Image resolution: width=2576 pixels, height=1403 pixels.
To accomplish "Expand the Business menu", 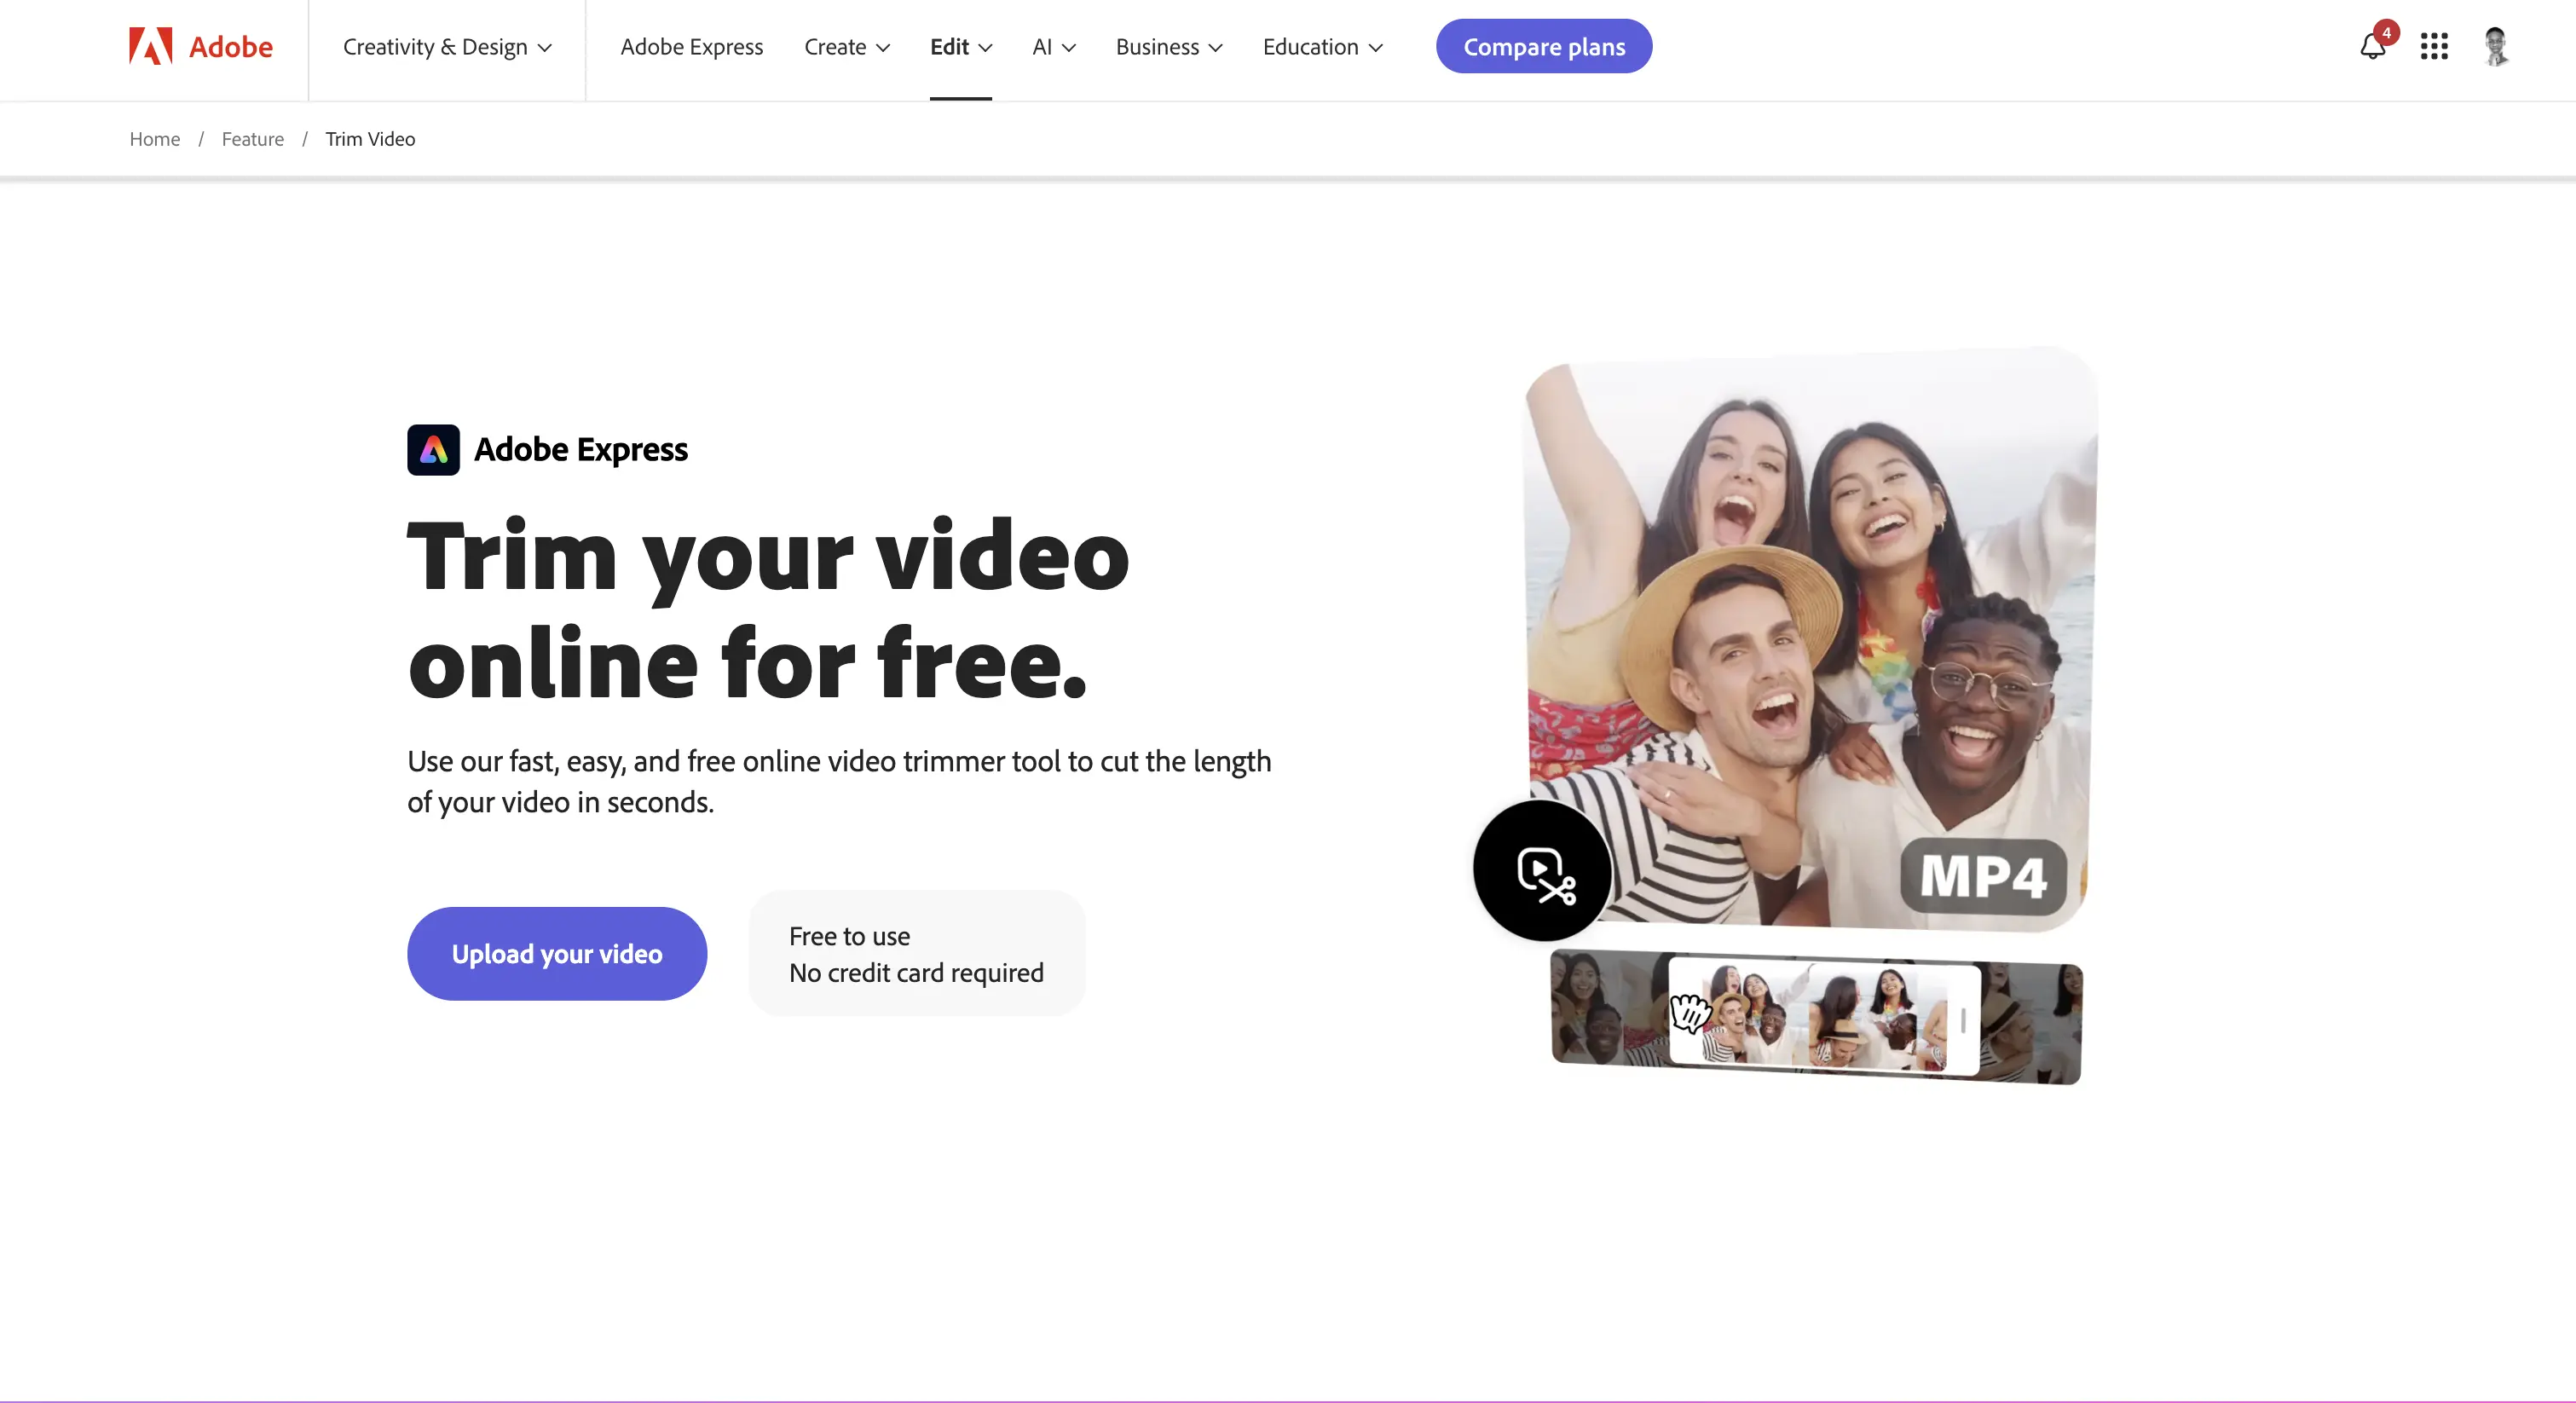I will pyautogui.click(x=1169, y=47).
